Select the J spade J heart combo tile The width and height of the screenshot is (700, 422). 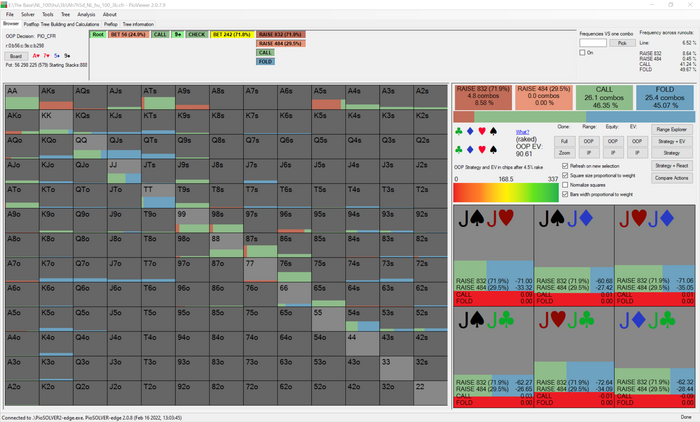coord(493,255)
